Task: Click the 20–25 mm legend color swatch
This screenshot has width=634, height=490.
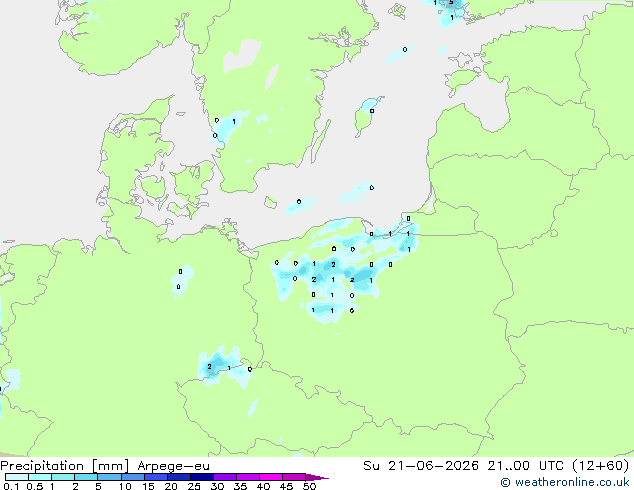Action: pos(178,477)
